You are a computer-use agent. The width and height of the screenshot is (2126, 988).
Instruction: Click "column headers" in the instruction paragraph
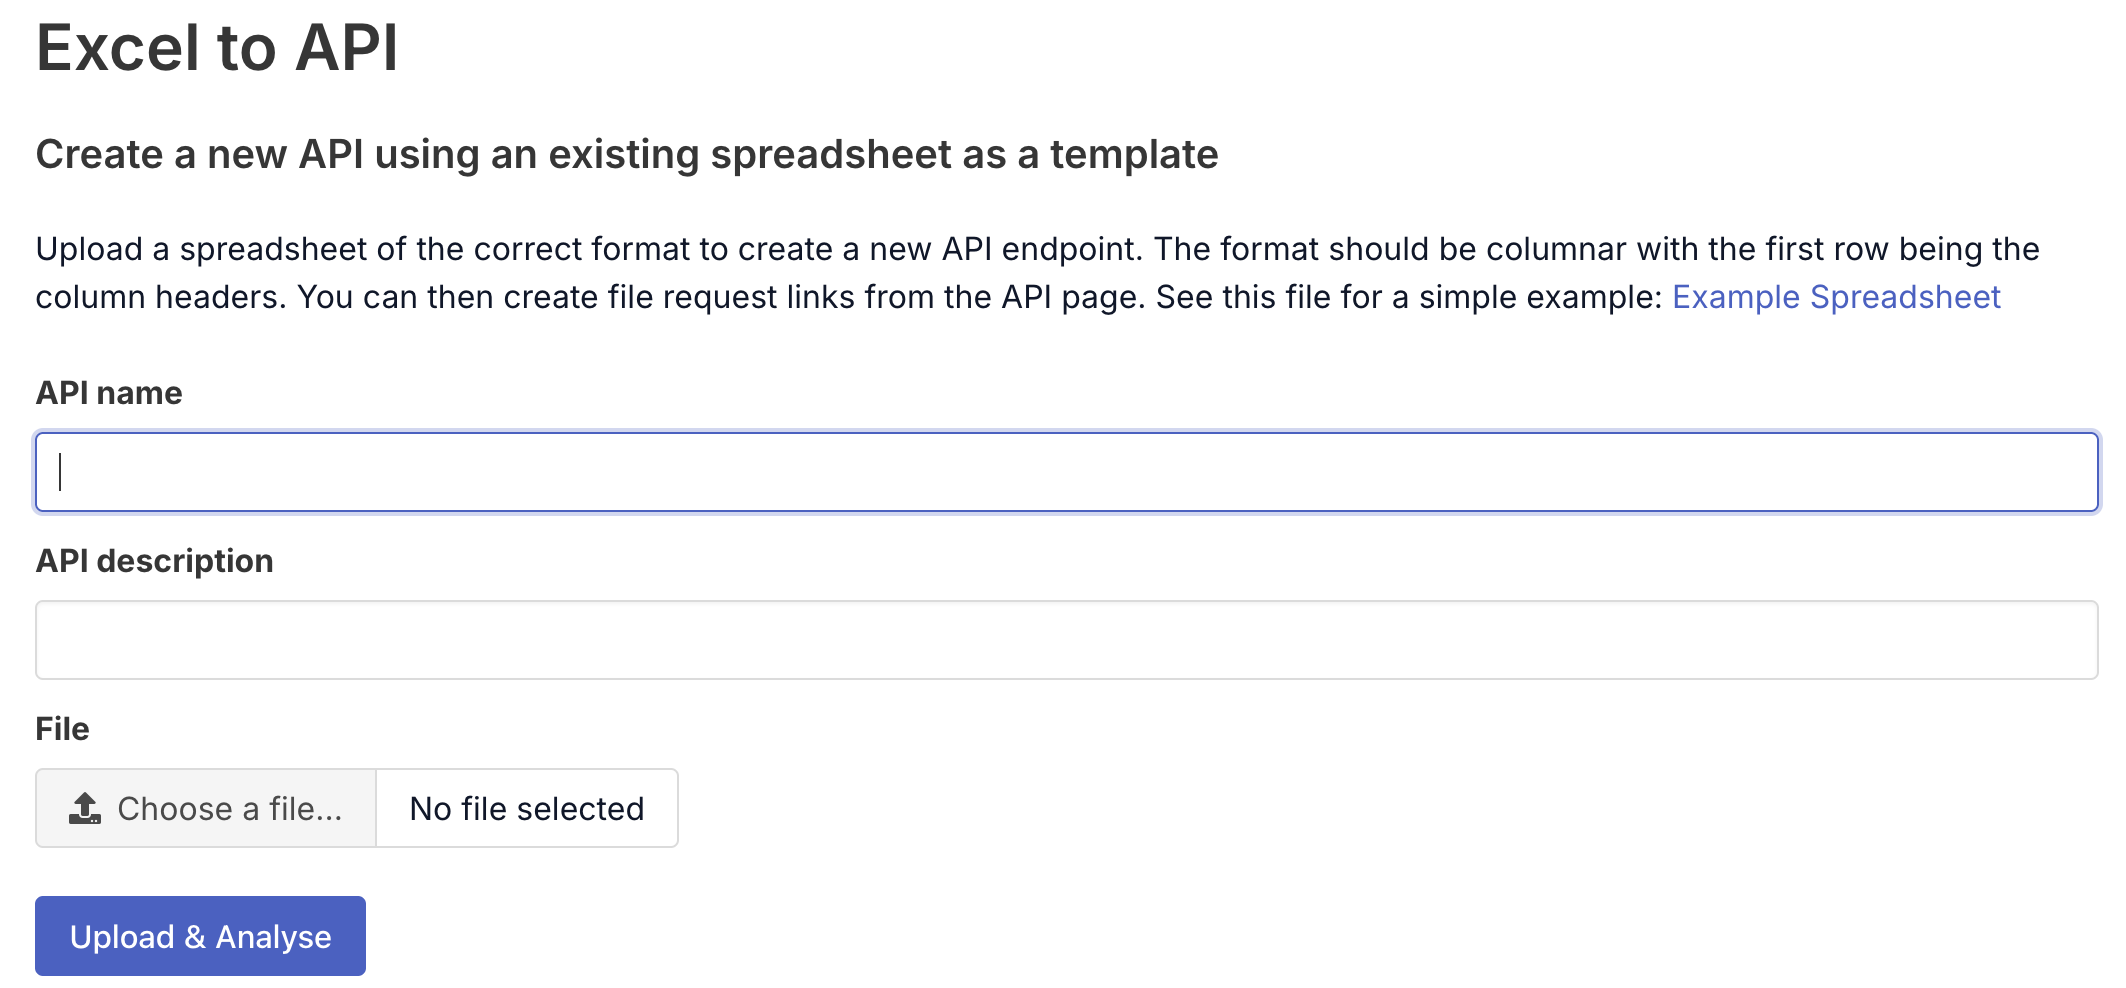point(160,297)
